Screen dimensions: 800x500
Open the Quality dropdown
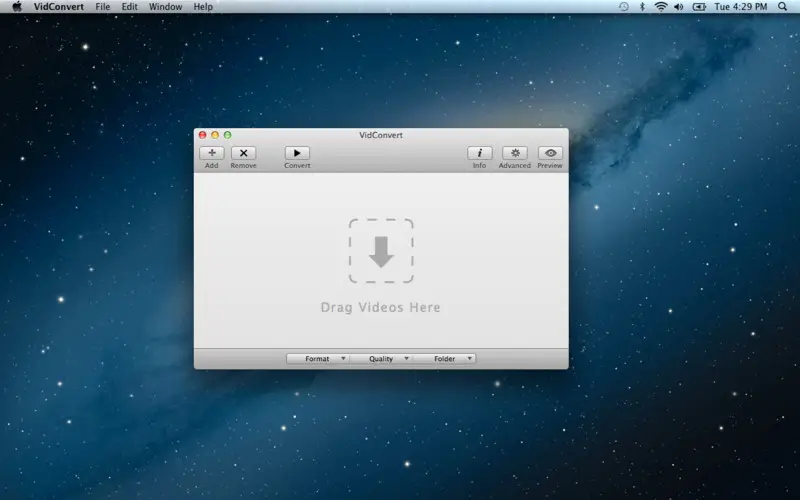[x=382, y=359]
